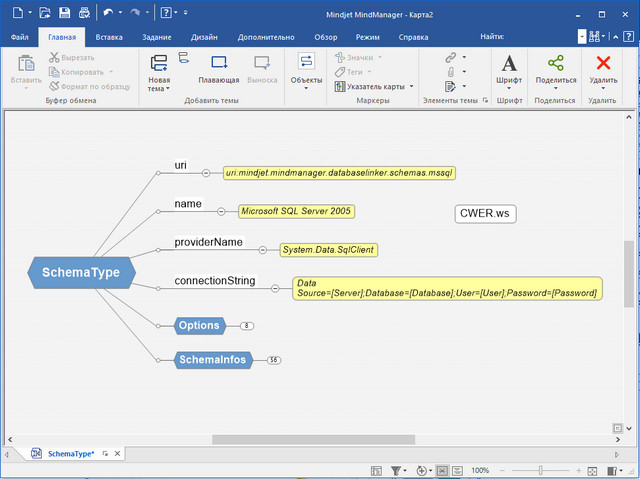Click the zoom out minus button
The image size is (640, 479).
click(502, 471)
